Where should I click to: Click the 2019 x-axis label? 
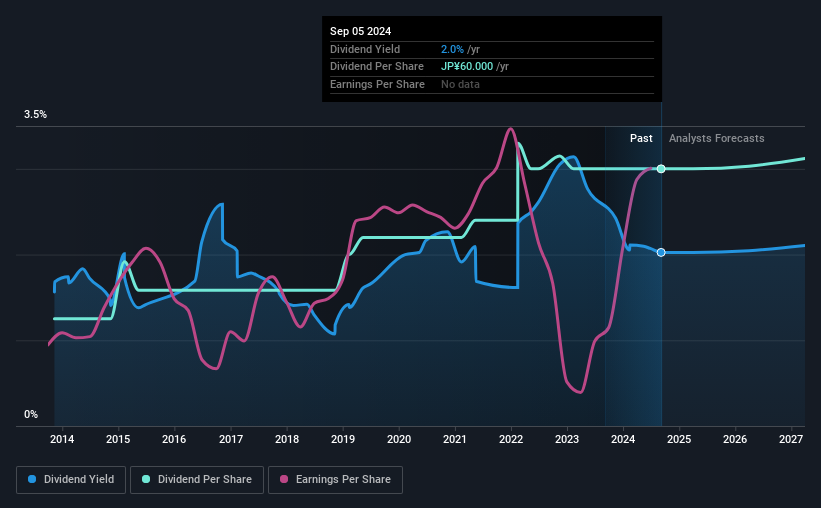pyautogui.click(x=343, y=439)
